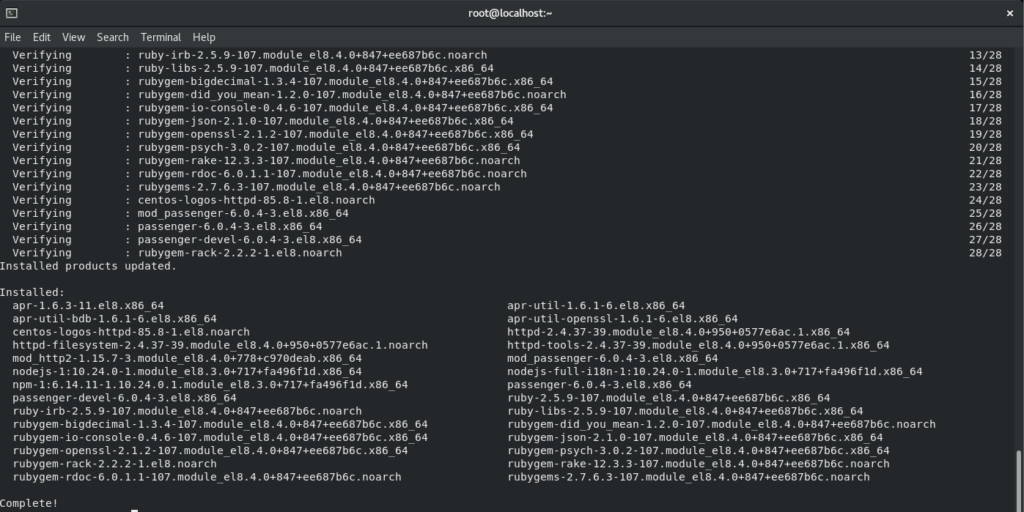Click rubygems-2.7.6.3-107 installed entry

point(688,477)
